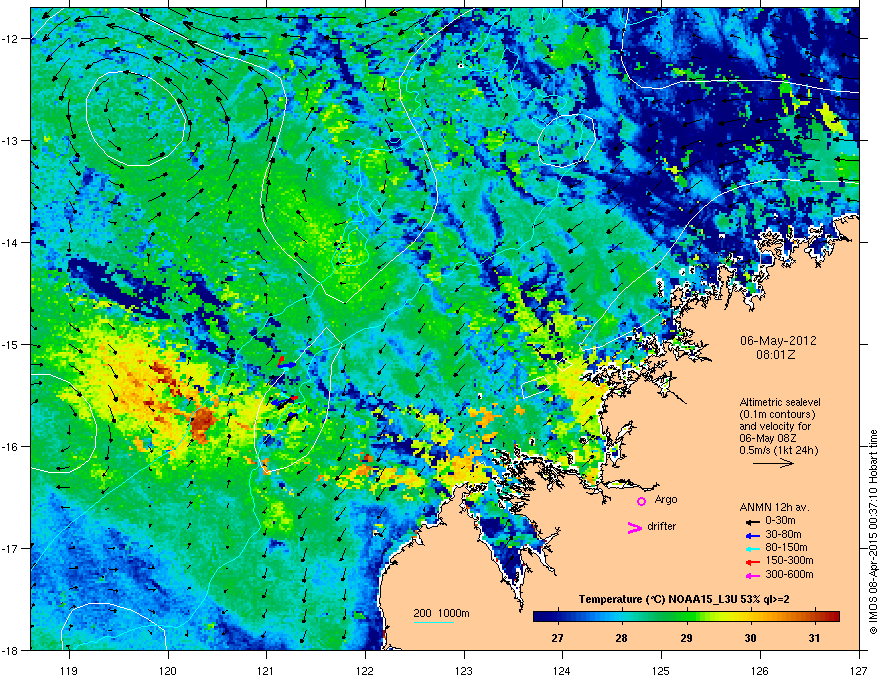
Task: Click the 'drifter' legend label
Action: click(661, 526)
